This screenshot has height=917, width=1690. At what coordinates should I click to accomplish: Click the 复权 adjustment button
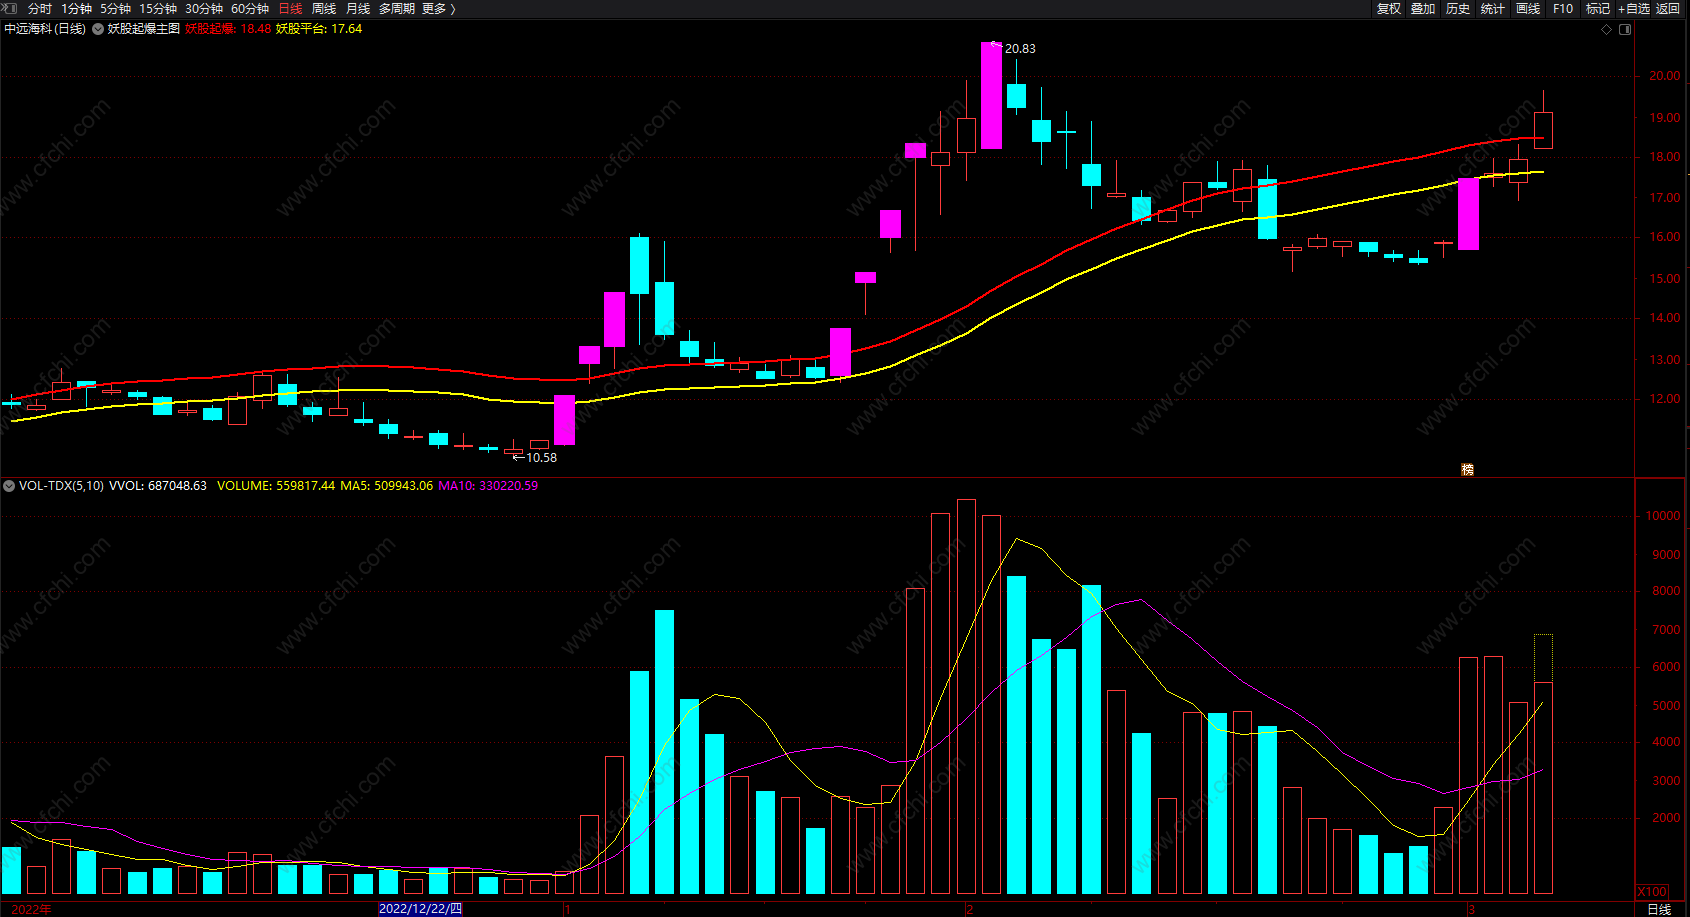(1389, 8)
